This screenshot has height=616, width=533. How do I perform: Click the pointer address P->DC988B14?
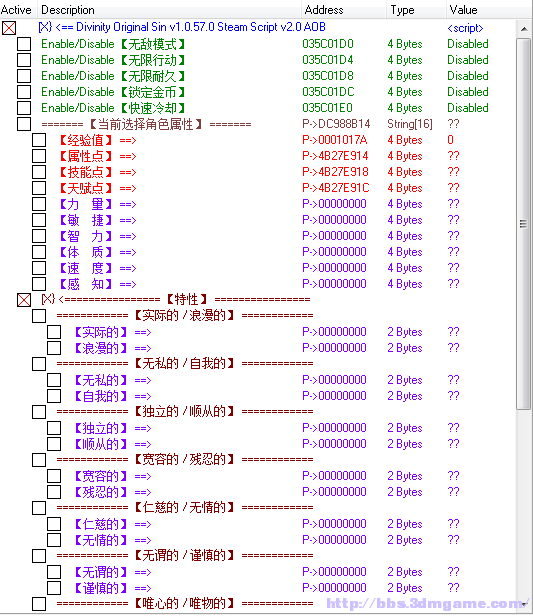[x=336, y=124]
